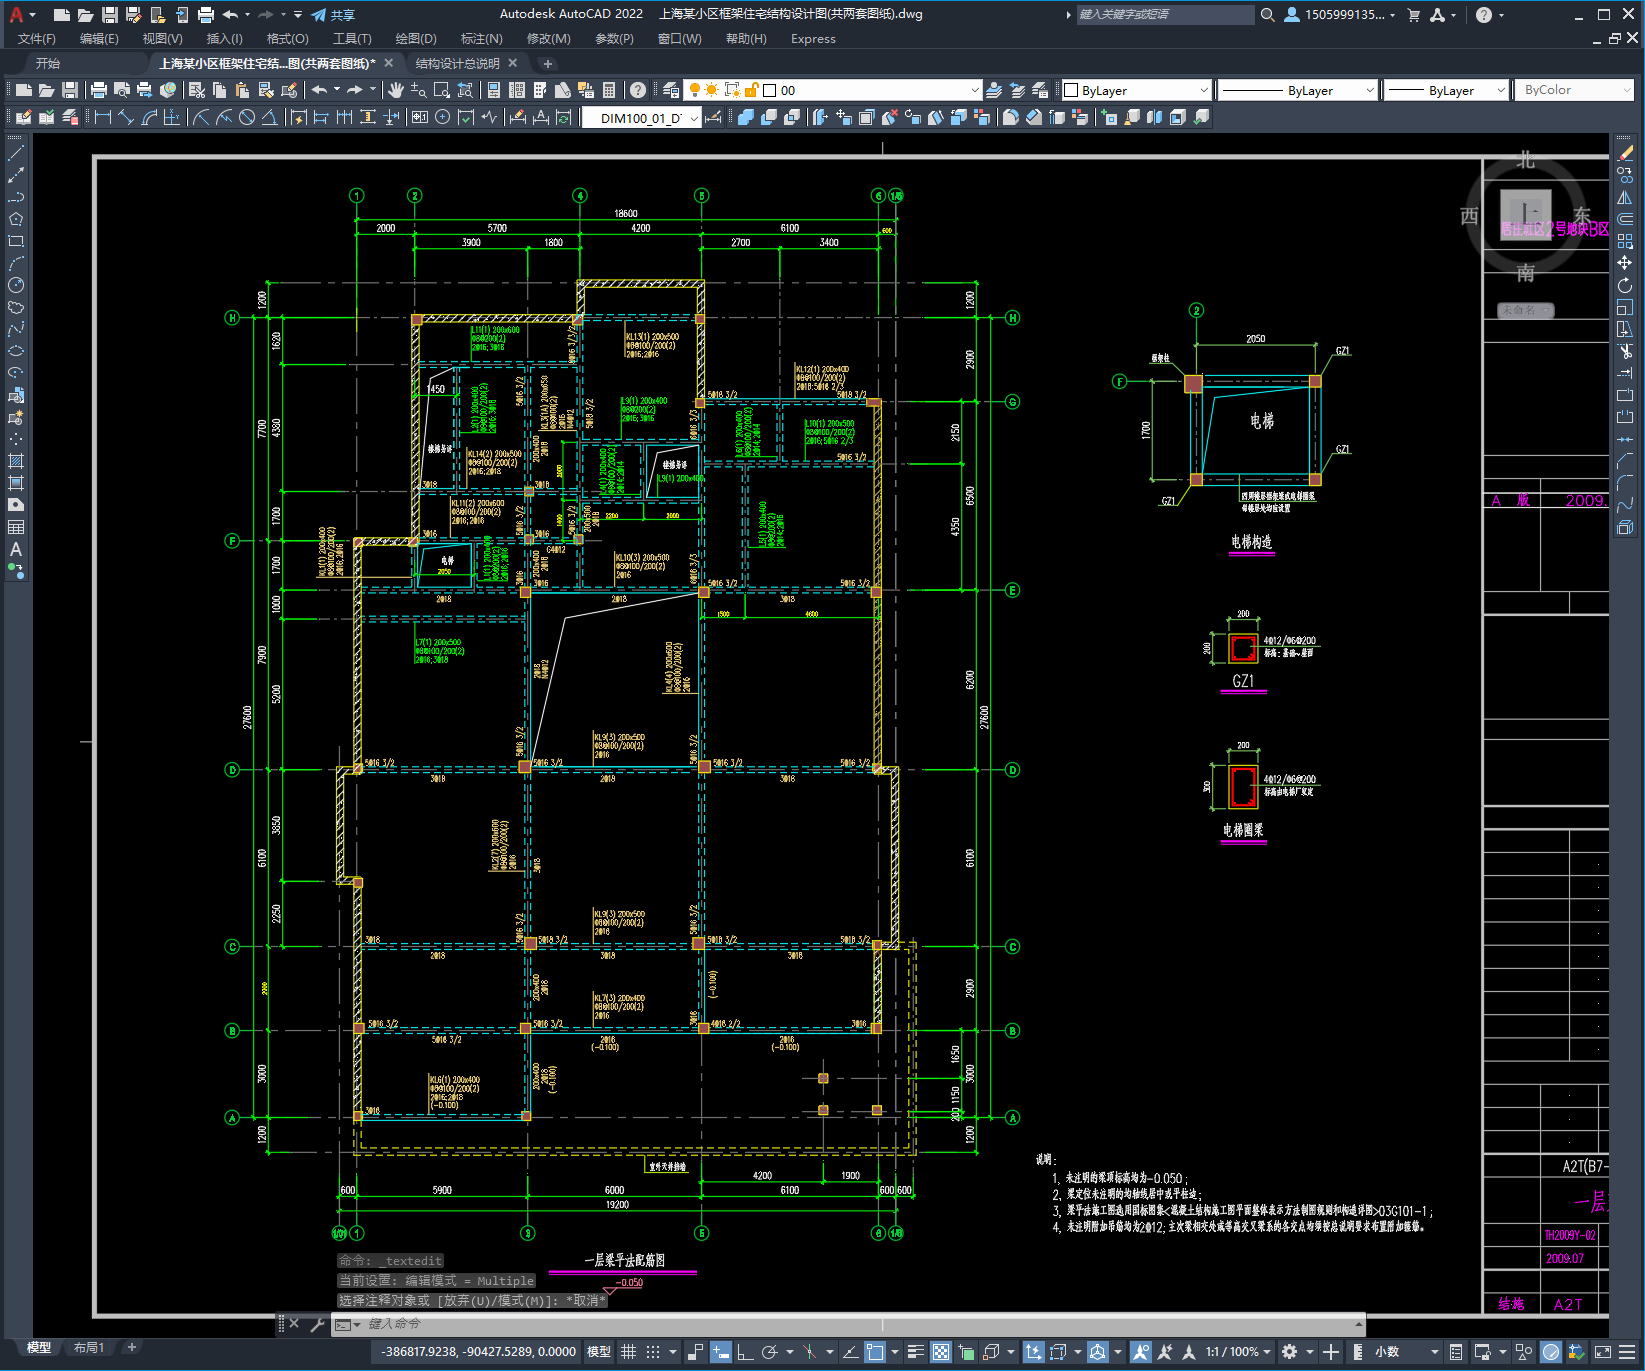Switch to the 布局1 layout tab
The height and width of the screenshot is (1371, 1645).
pos(89,1348)
